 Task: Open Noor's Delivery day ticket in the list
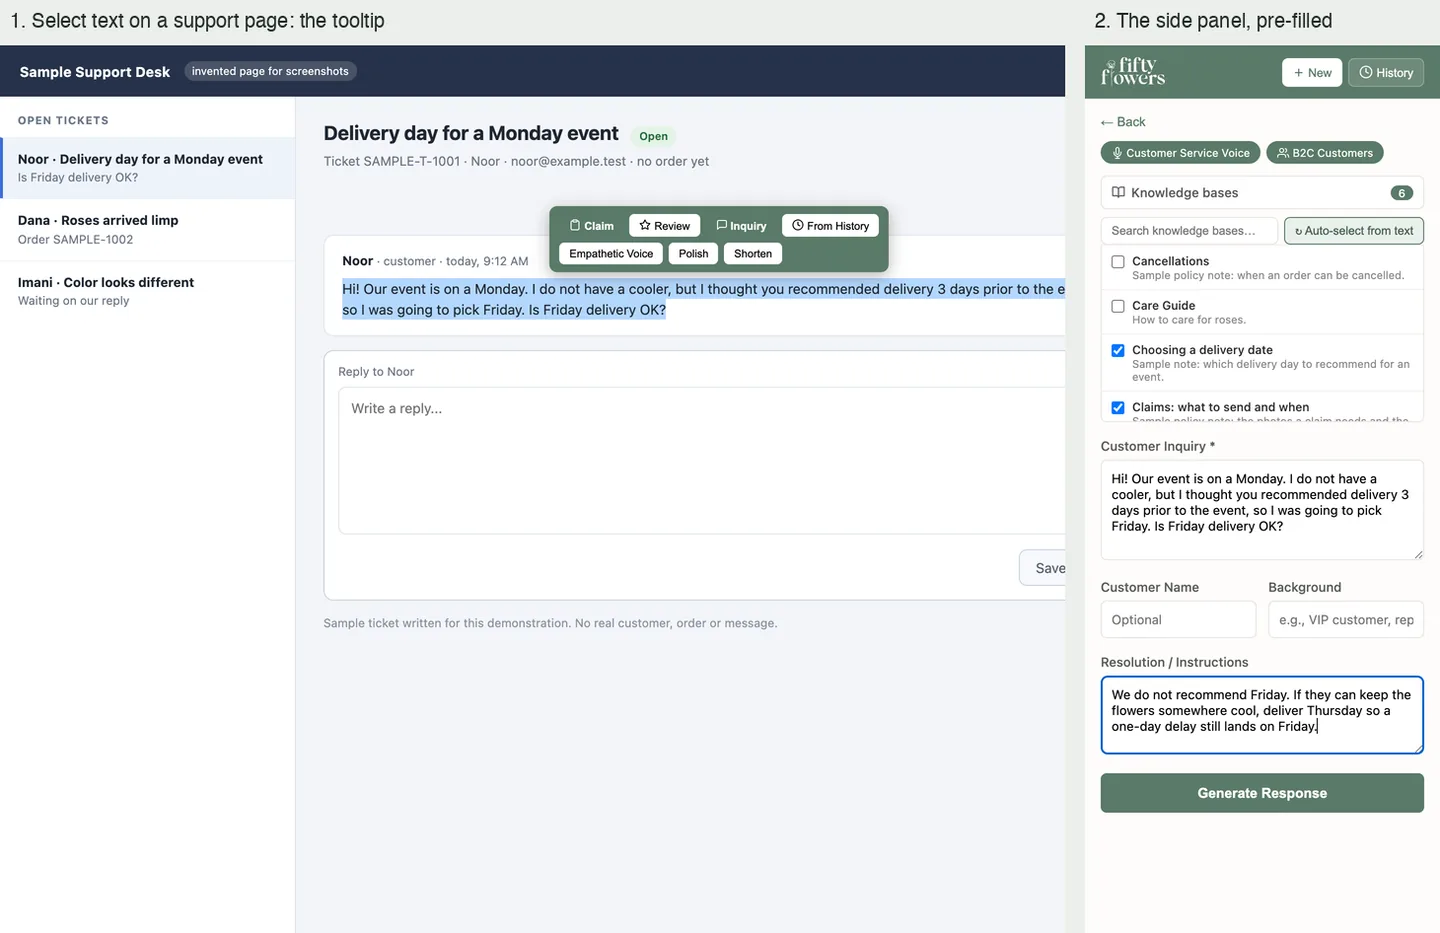pyautogui.click(x=147, y=168)
